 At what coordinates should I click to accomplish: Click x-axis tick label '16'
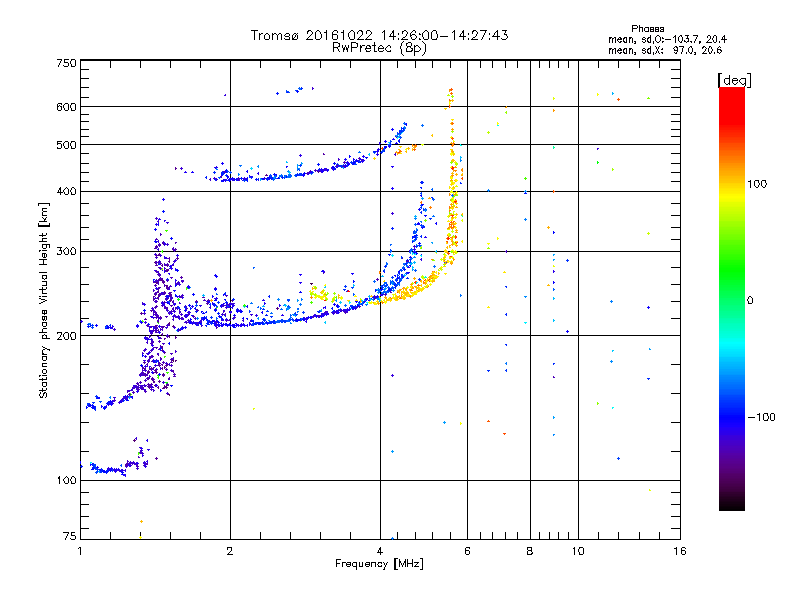tap(680, 551)
